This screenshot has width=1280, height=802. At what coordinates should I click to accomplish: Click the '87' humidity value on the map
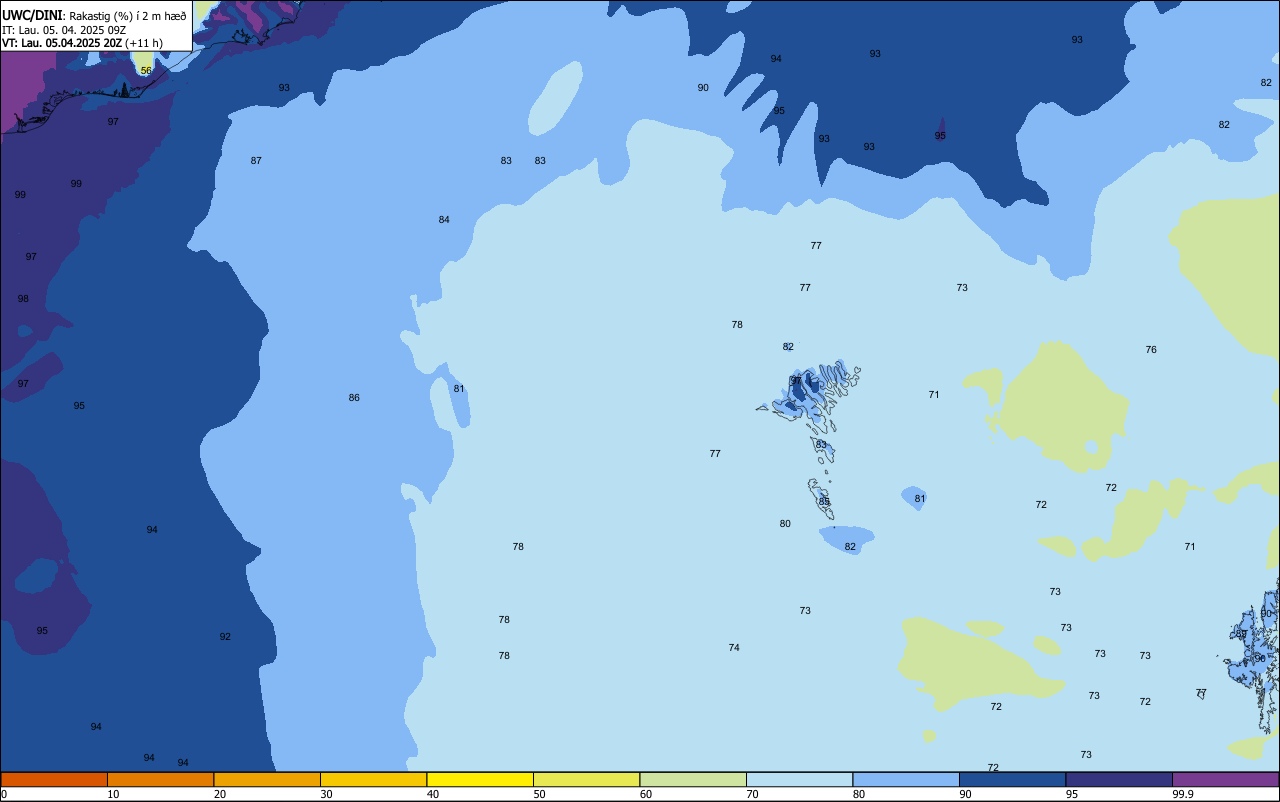[256, 161]
